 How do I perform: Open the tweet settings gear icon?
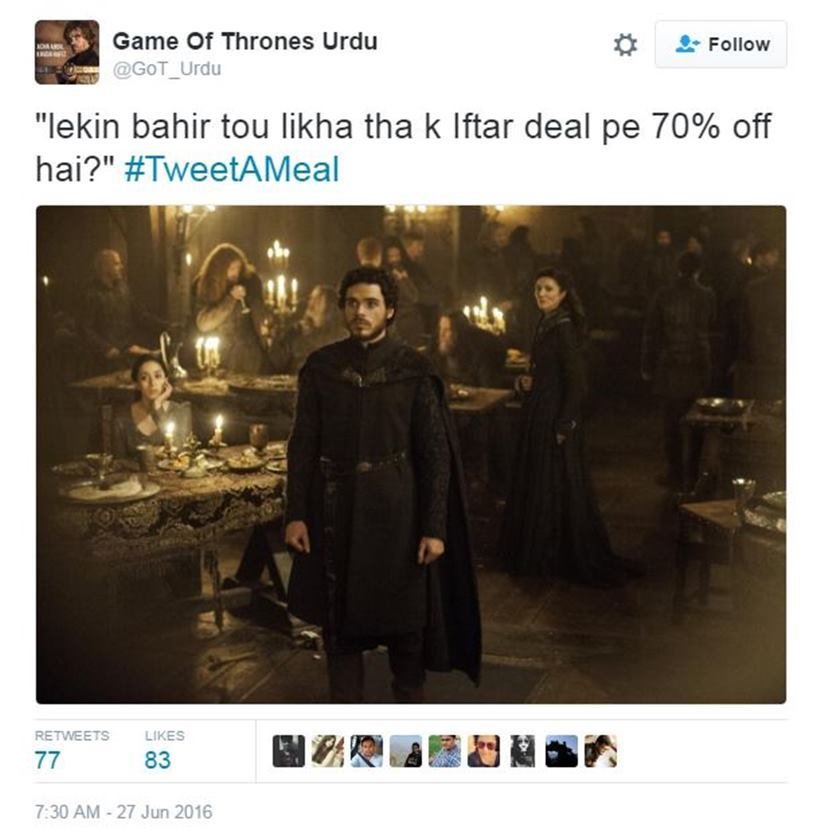[625, 45]
